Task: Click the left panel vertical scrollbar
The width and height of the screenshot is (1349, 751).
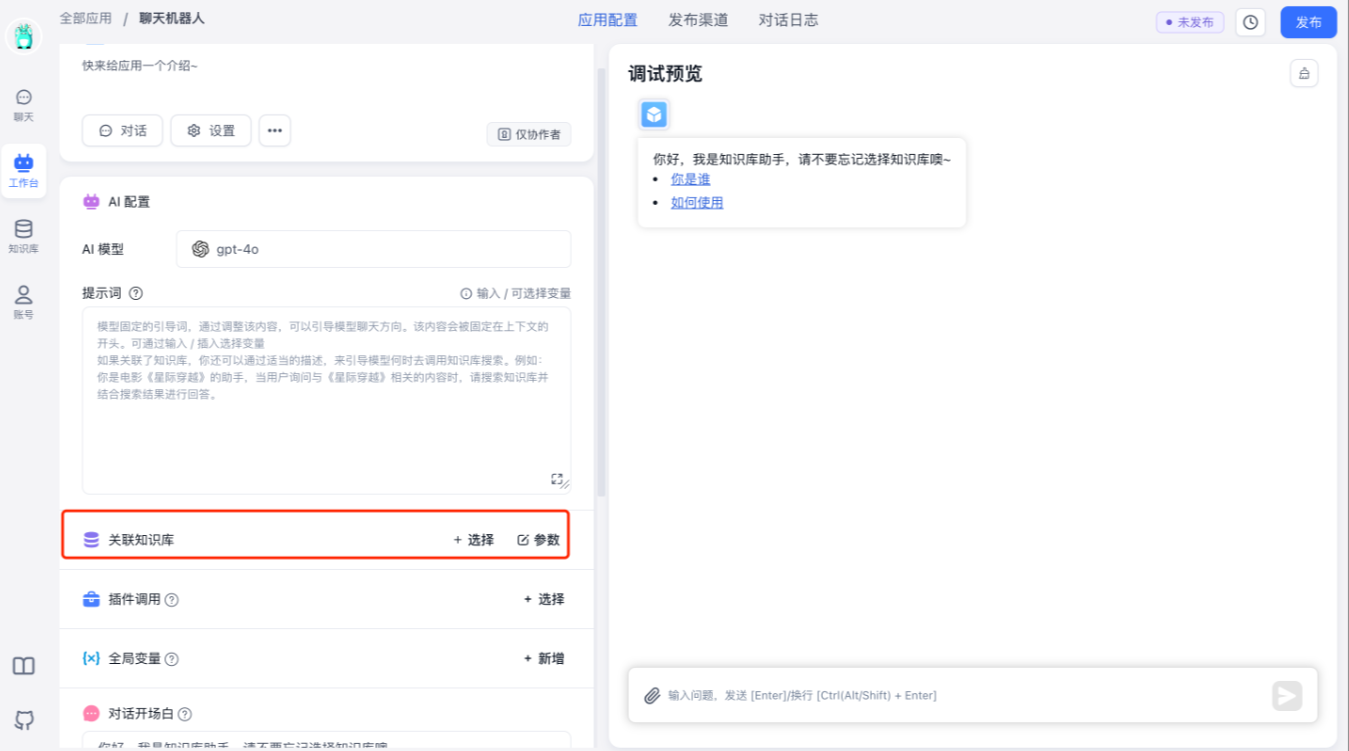Action: [601, 280]
